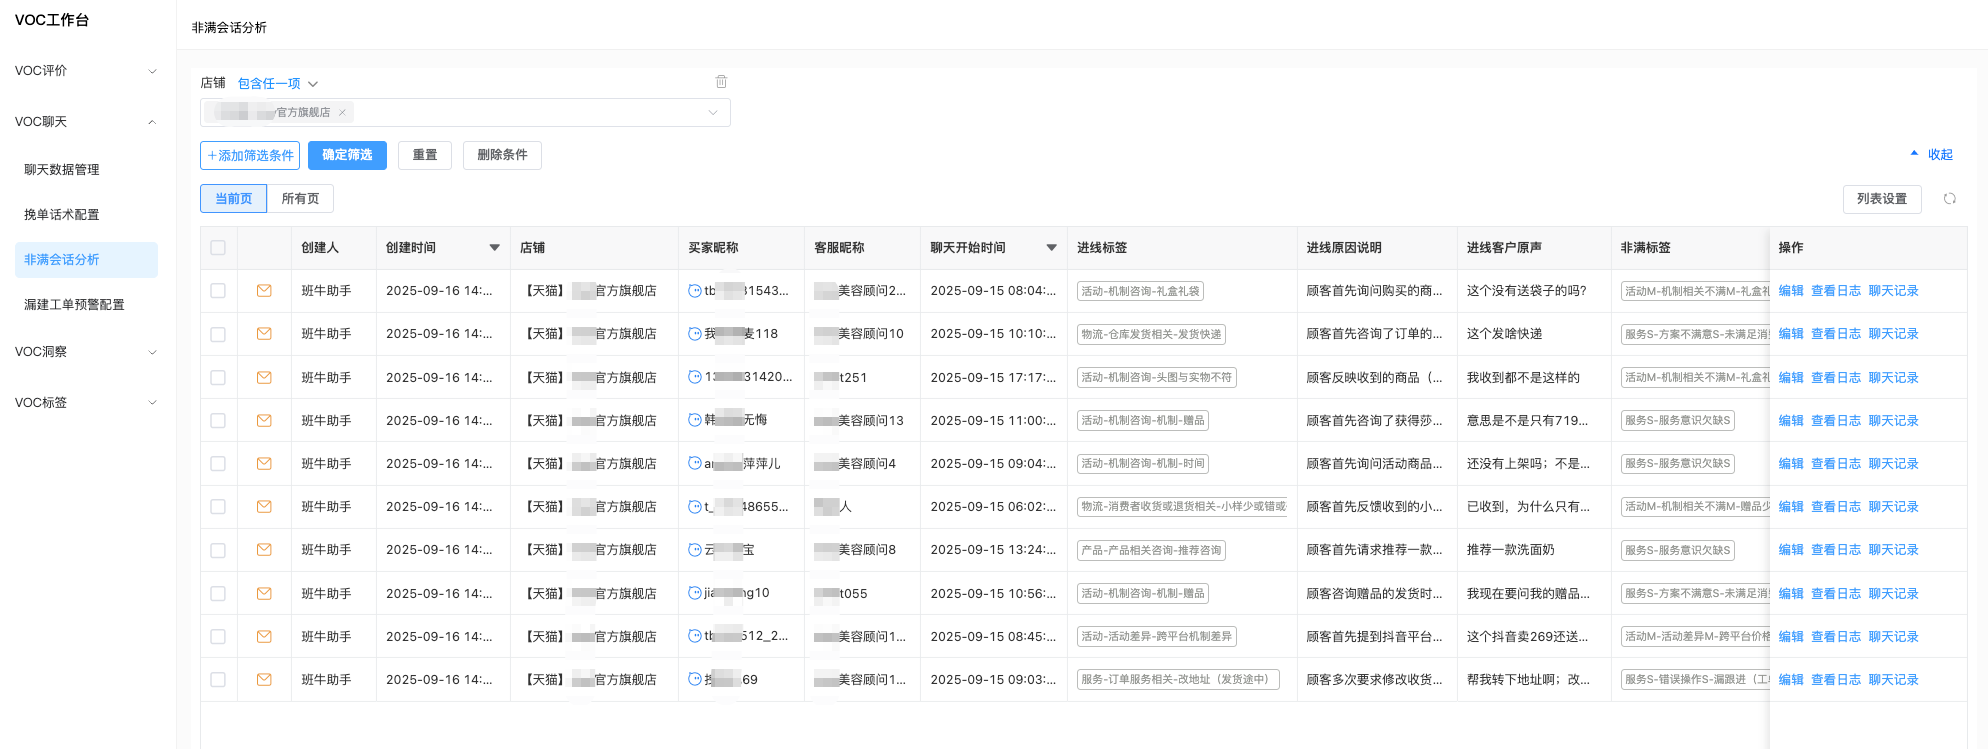Click envelope icon in the 推荐一款洗面奶 row
The height and width of the screenshot is (749, 1988).
tap(264, 550)
